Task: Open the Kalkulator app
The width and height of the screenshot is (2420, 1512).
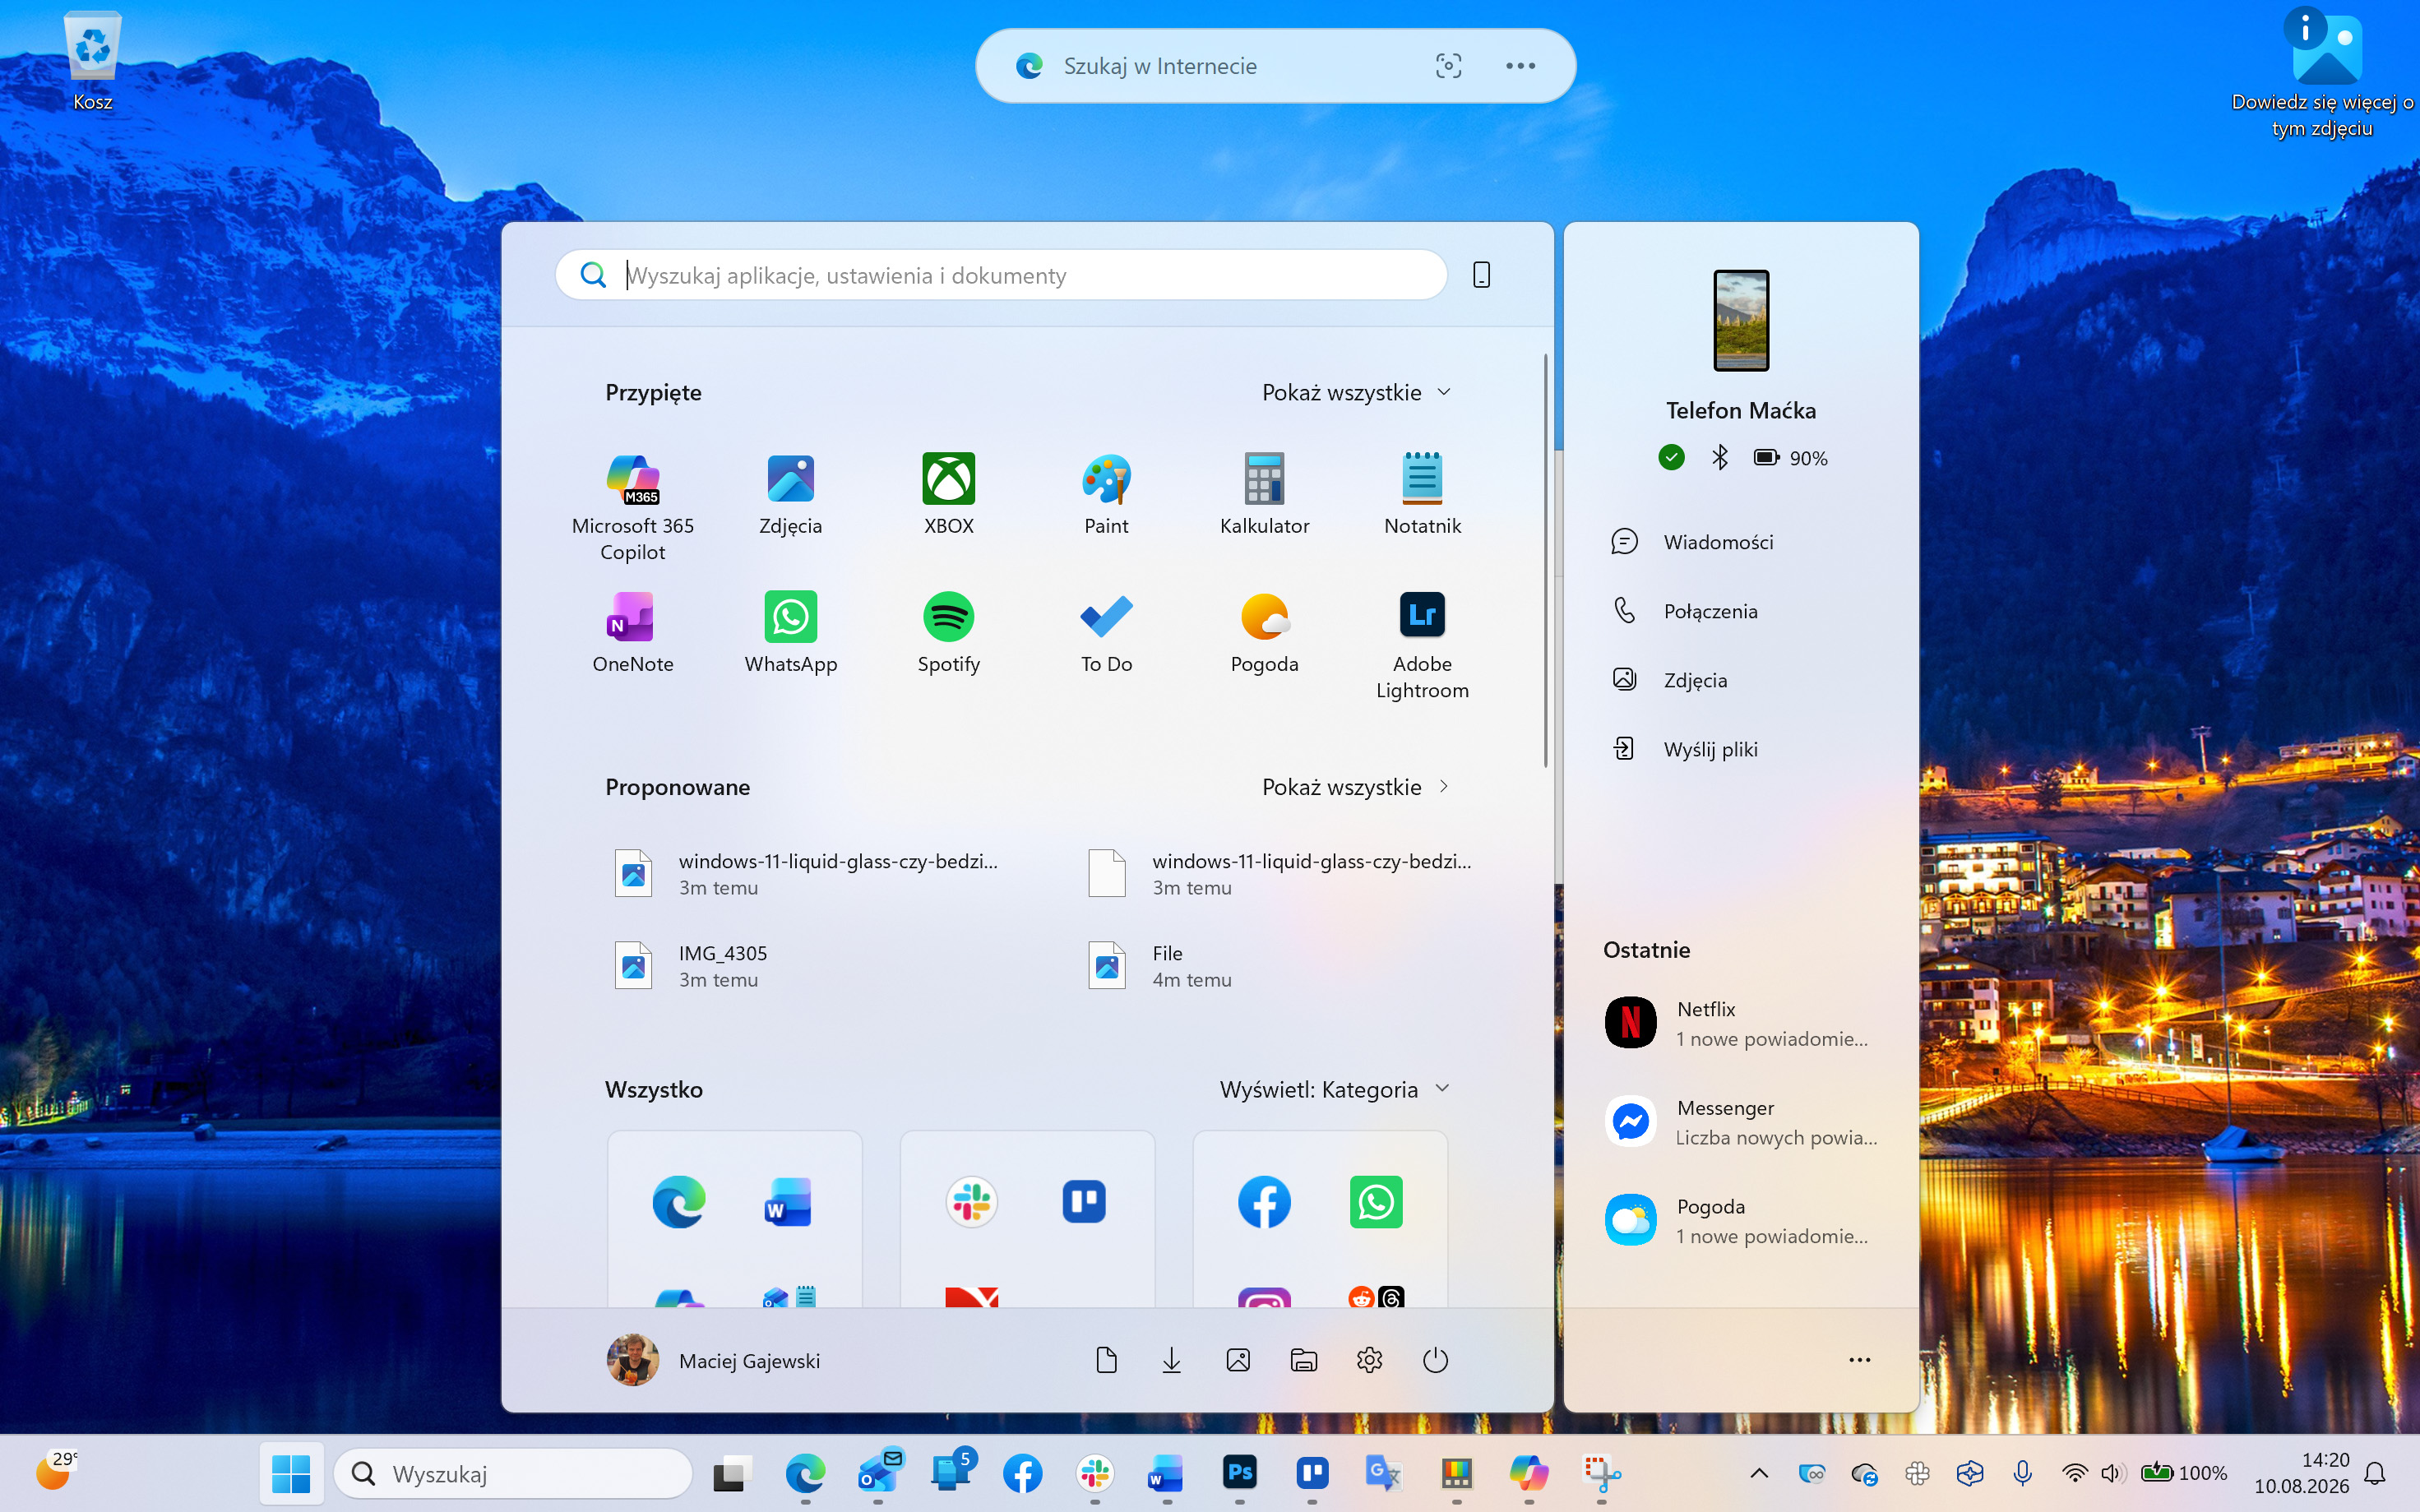Action: click(x=1264, y=495)
